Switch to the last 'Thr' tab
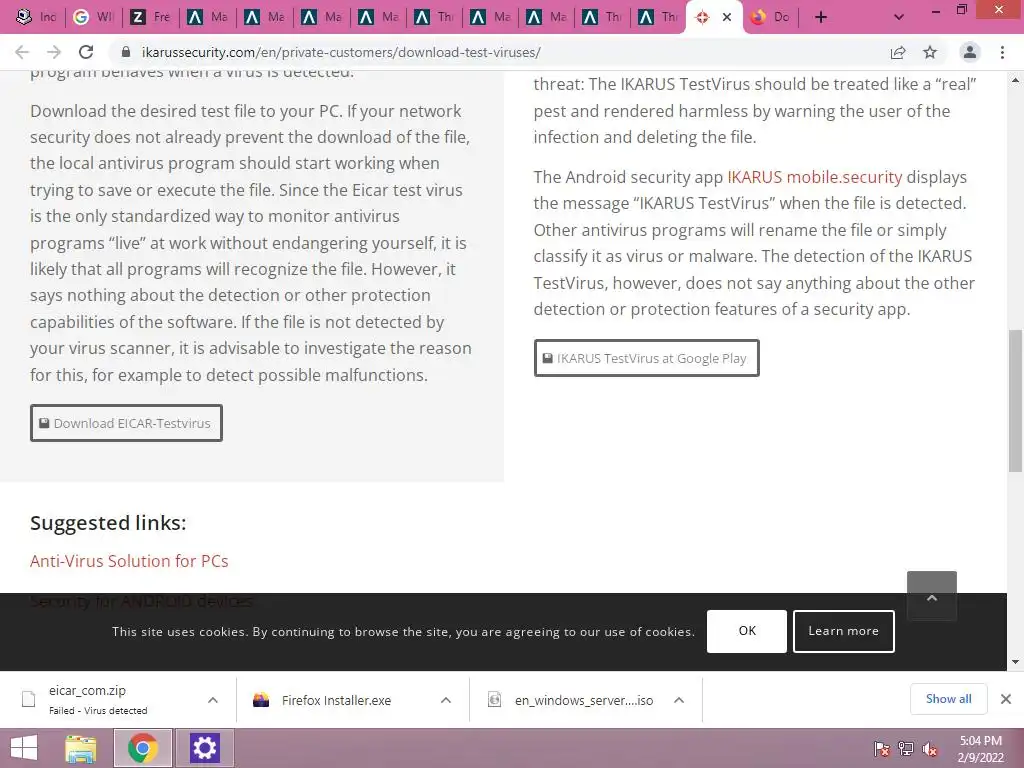 (x=658, y=17)
